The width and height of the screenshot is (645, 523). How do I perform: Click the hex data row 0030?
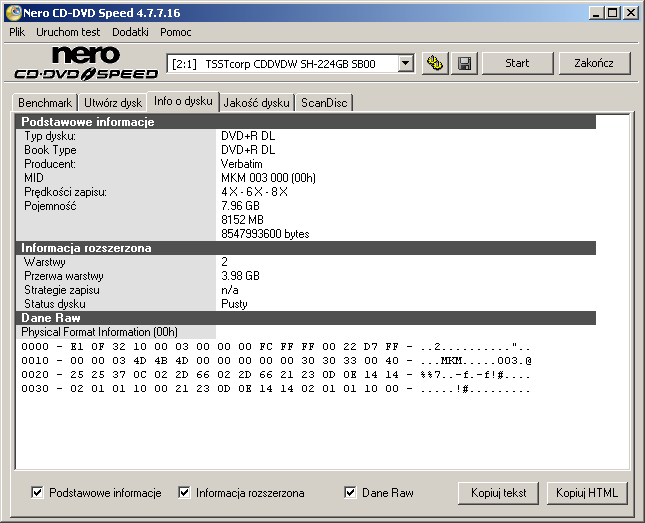276,389
